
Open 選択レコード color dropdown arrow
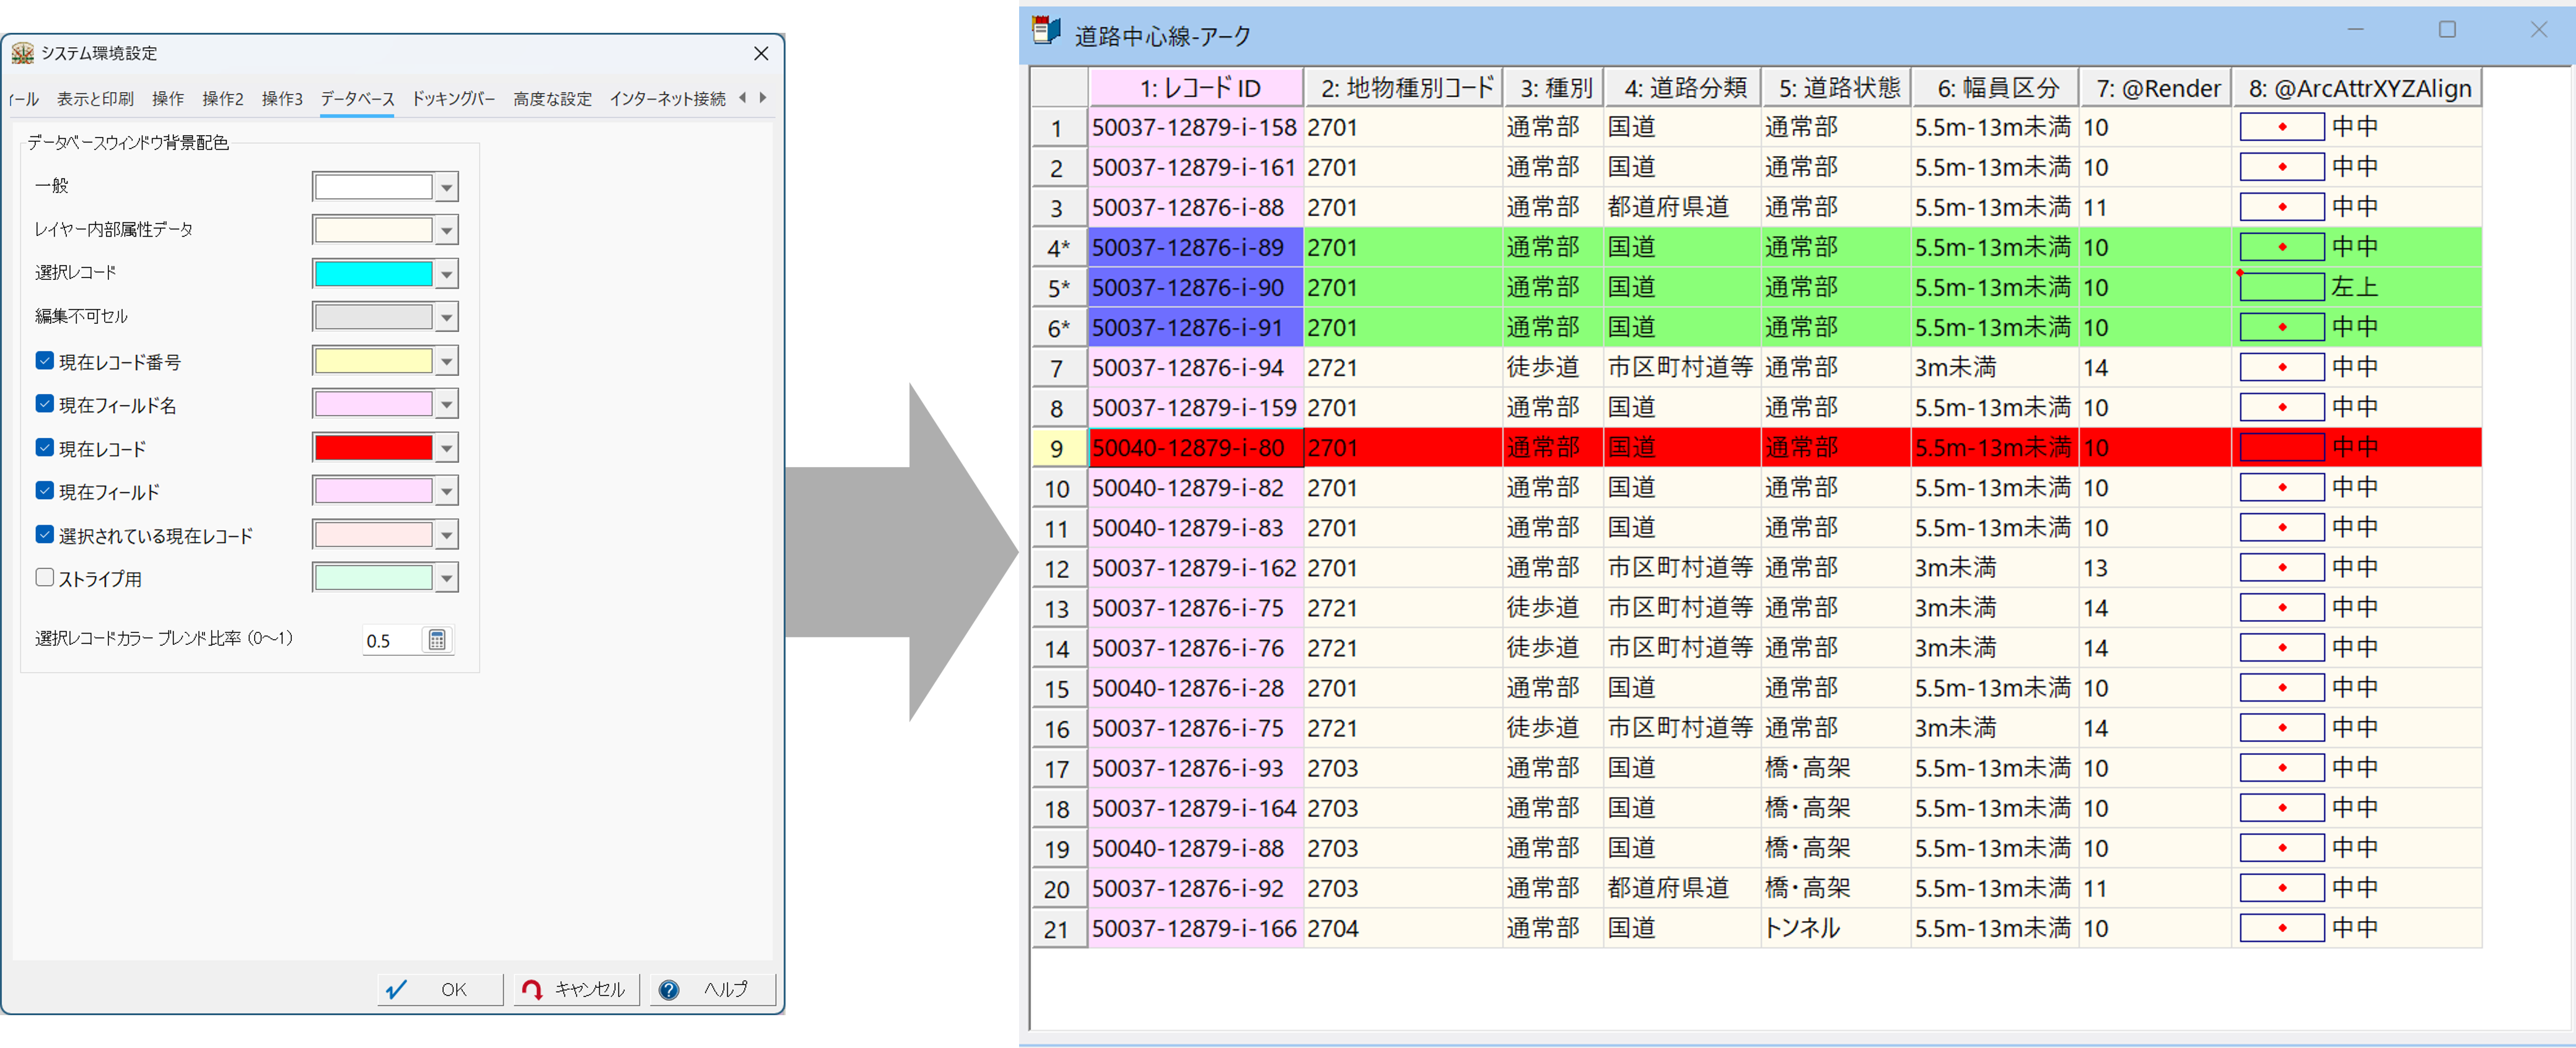pos(447,274)
